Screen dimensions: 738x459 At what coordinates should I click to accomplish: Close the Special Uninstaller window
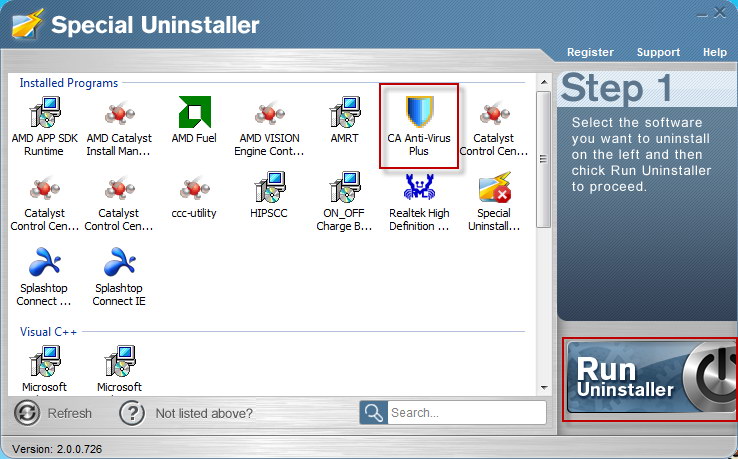[720, 13]
